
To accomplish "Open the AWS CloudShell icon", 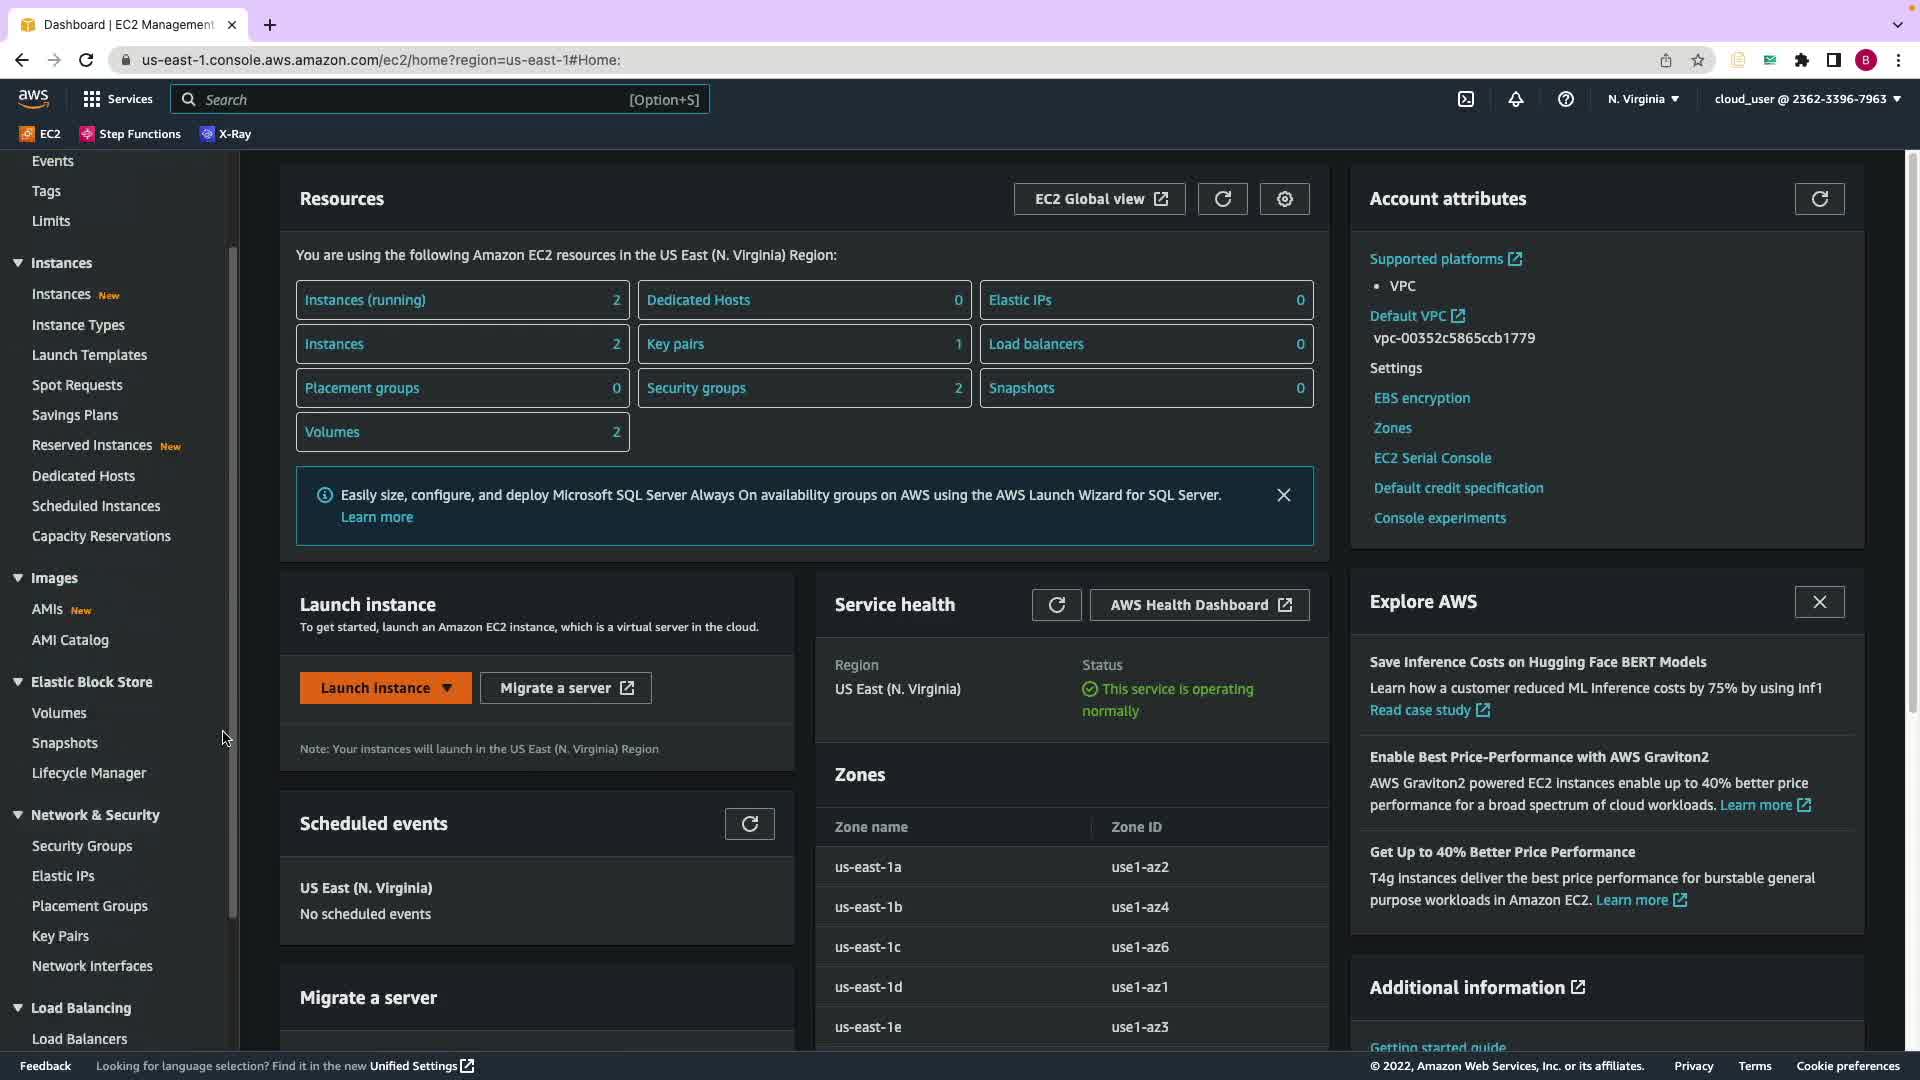I will (x=1465, y=99).
